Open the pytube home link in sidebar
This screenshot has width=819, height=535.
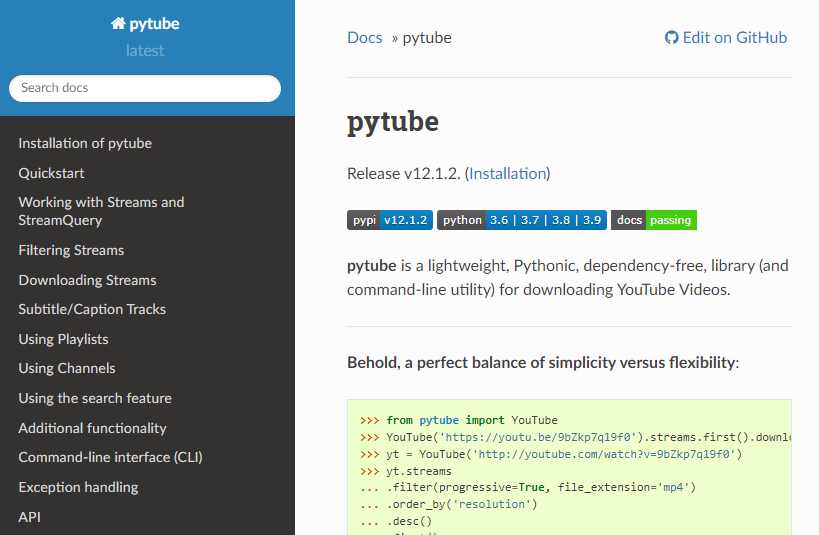coord(145,24)
